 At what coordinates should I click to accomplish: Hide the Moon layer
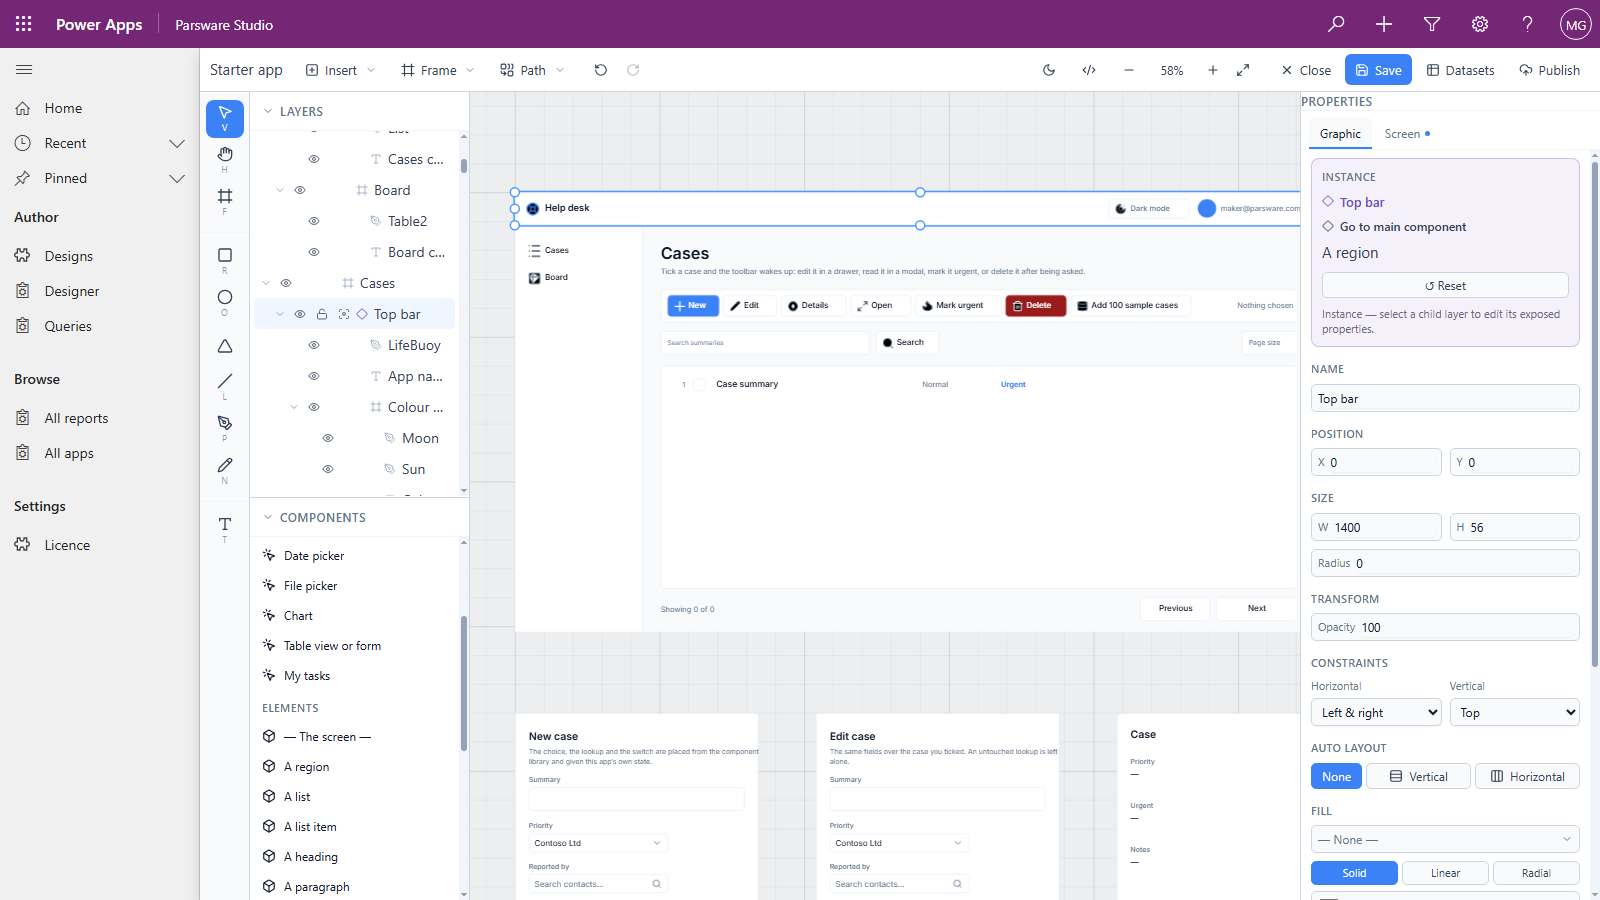328,438
